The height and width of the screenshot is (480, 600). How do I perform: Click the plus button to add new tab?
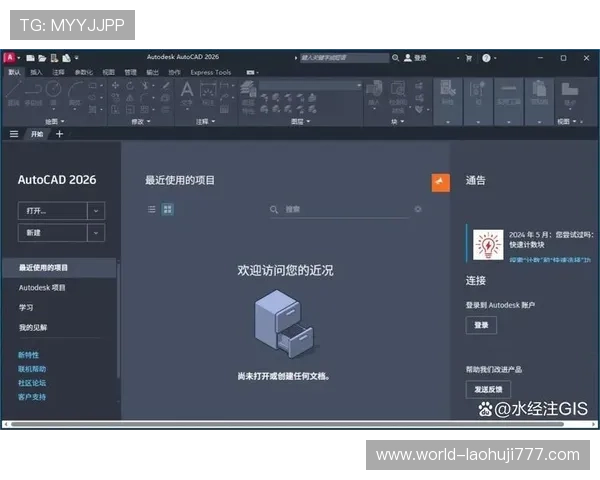[x=59, y=134]
